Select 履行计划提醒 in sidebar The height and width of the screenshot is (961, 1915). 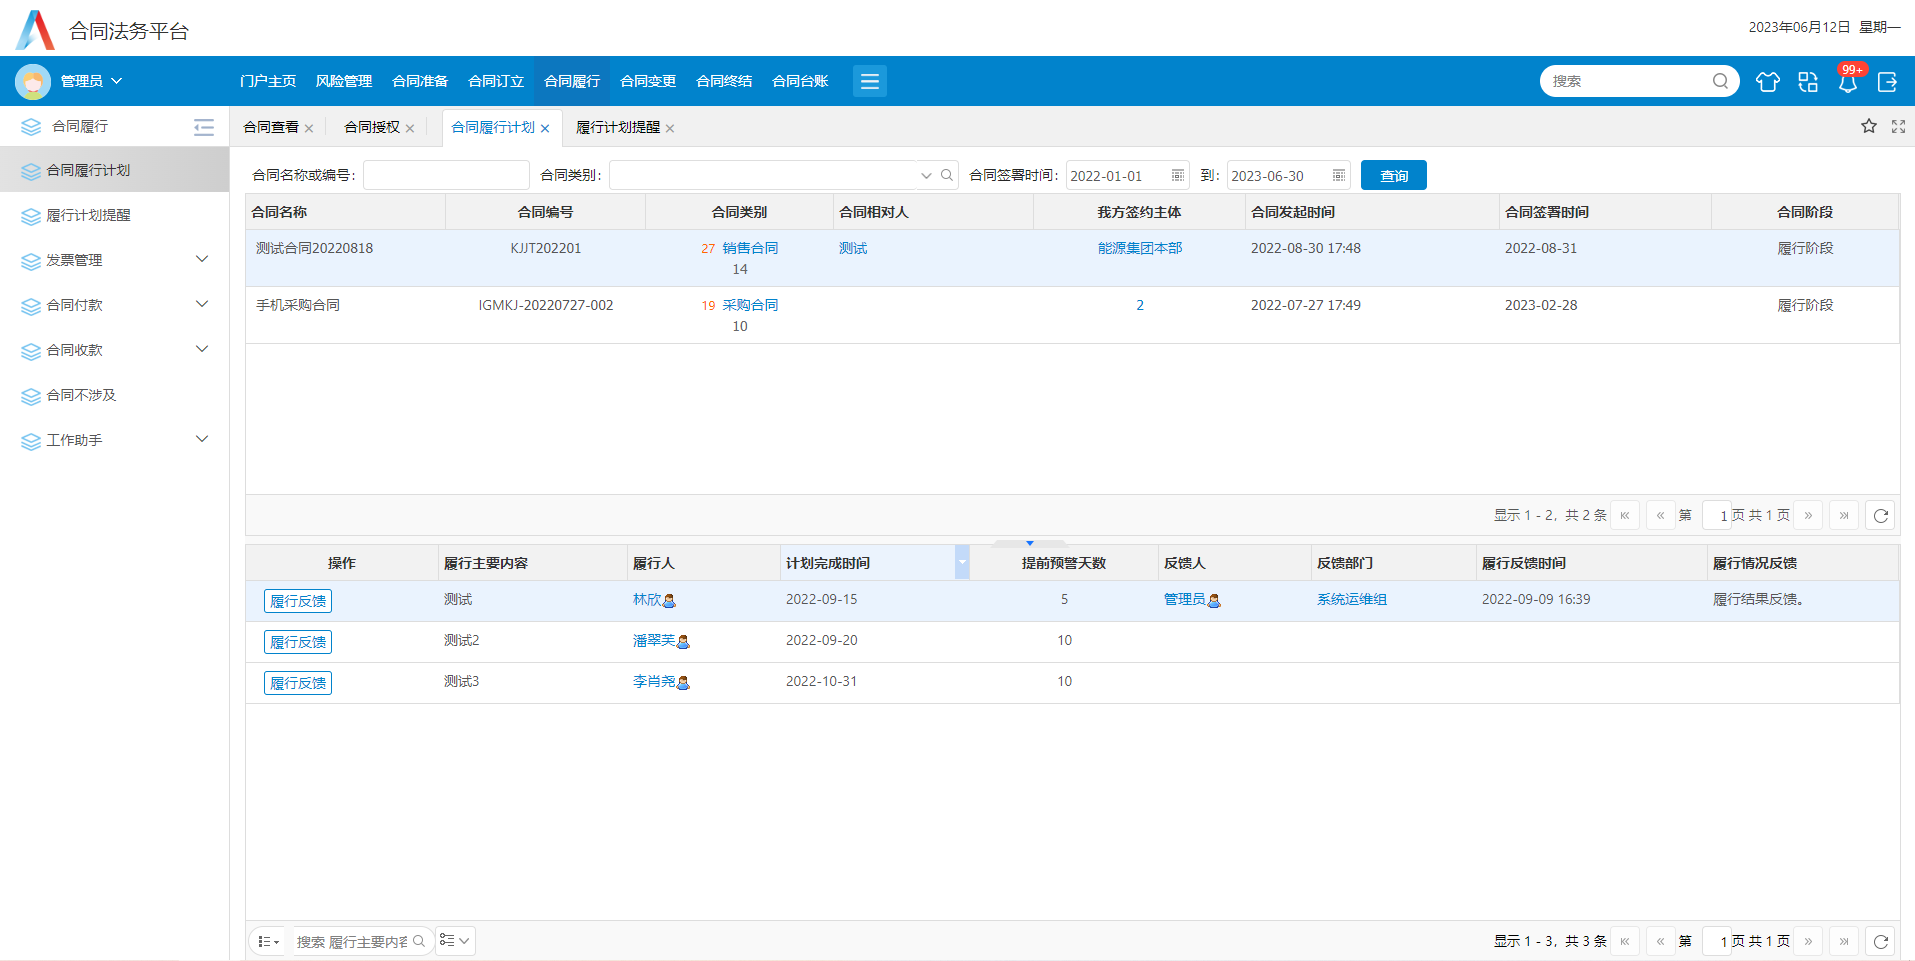point(114,215)
